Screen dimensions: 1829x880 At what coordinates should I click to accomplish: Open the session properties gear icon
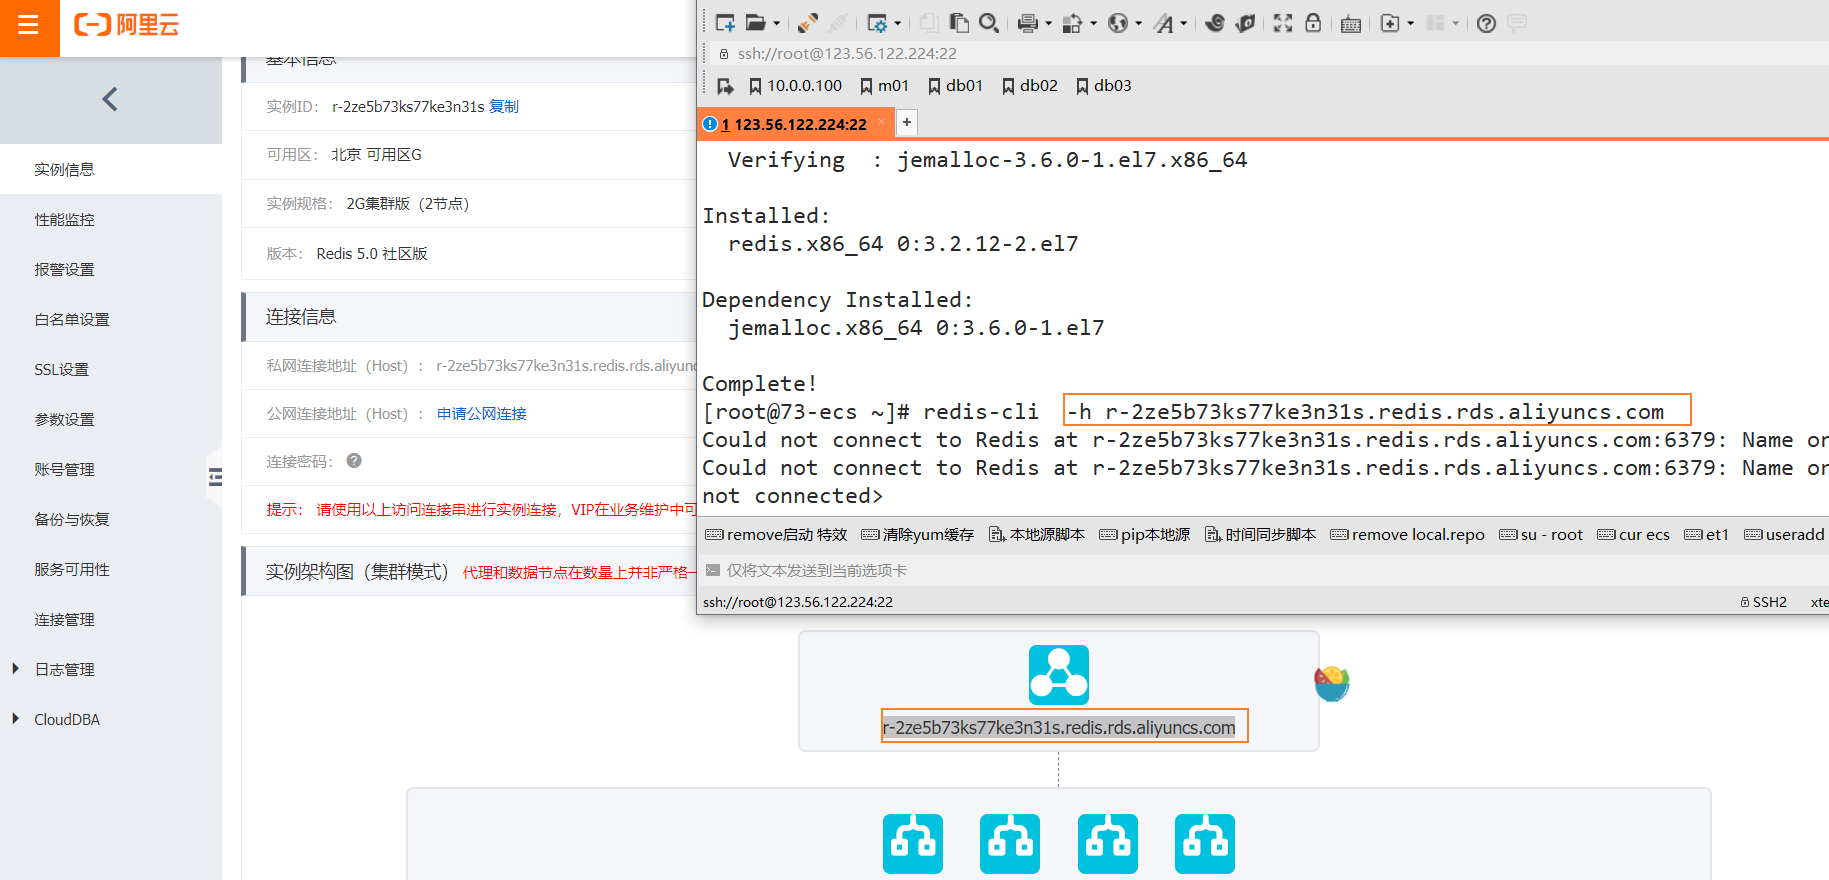pyautogui.click(x=877, y=23)
